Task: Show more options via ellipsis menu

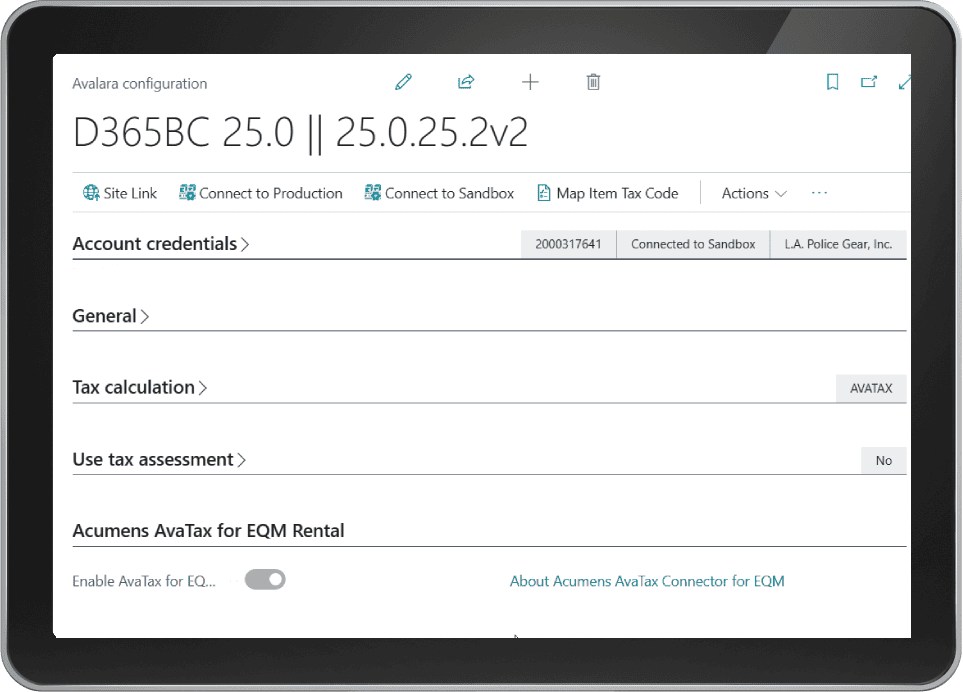Action: coord(819,193)
